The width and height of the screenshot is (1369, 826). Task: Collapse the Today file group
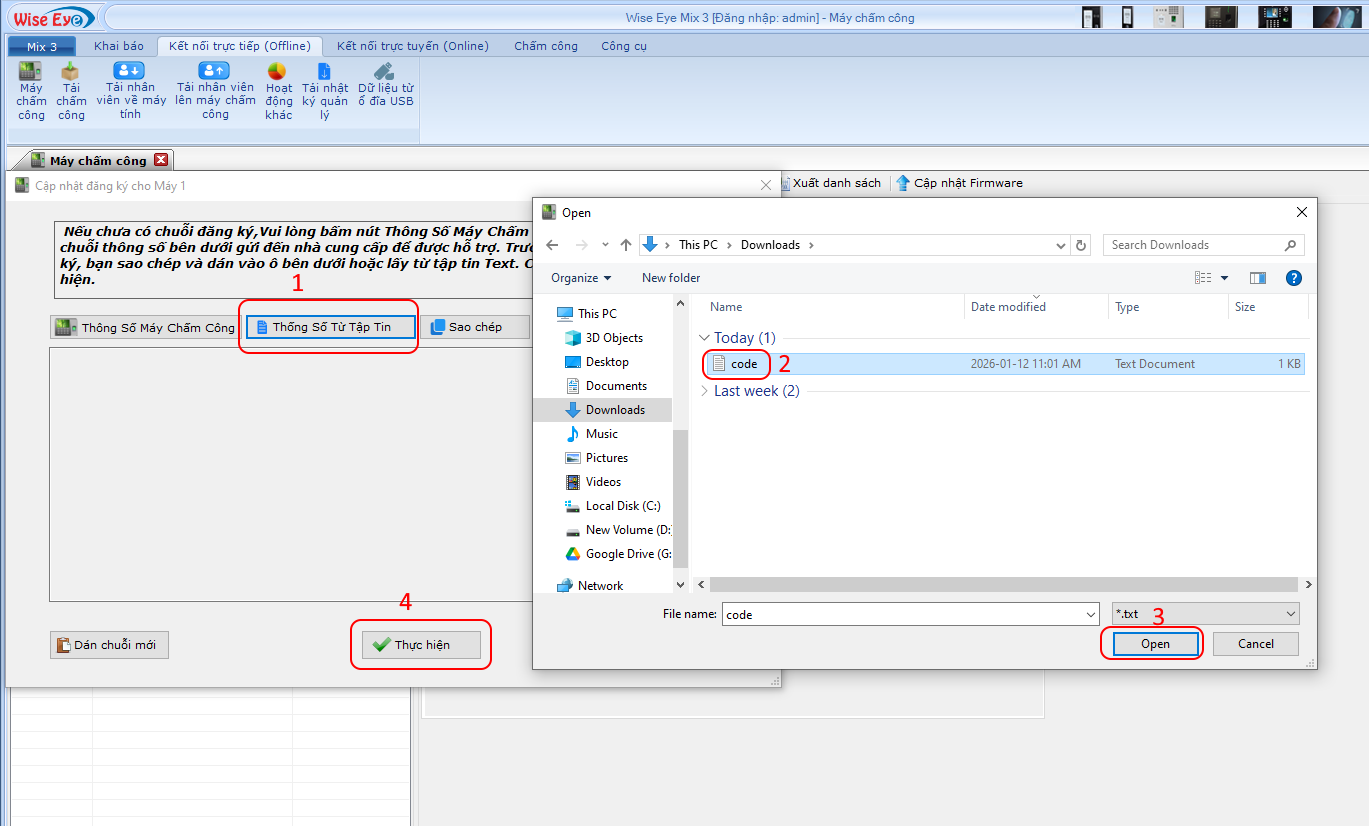(x=704, y=338)
